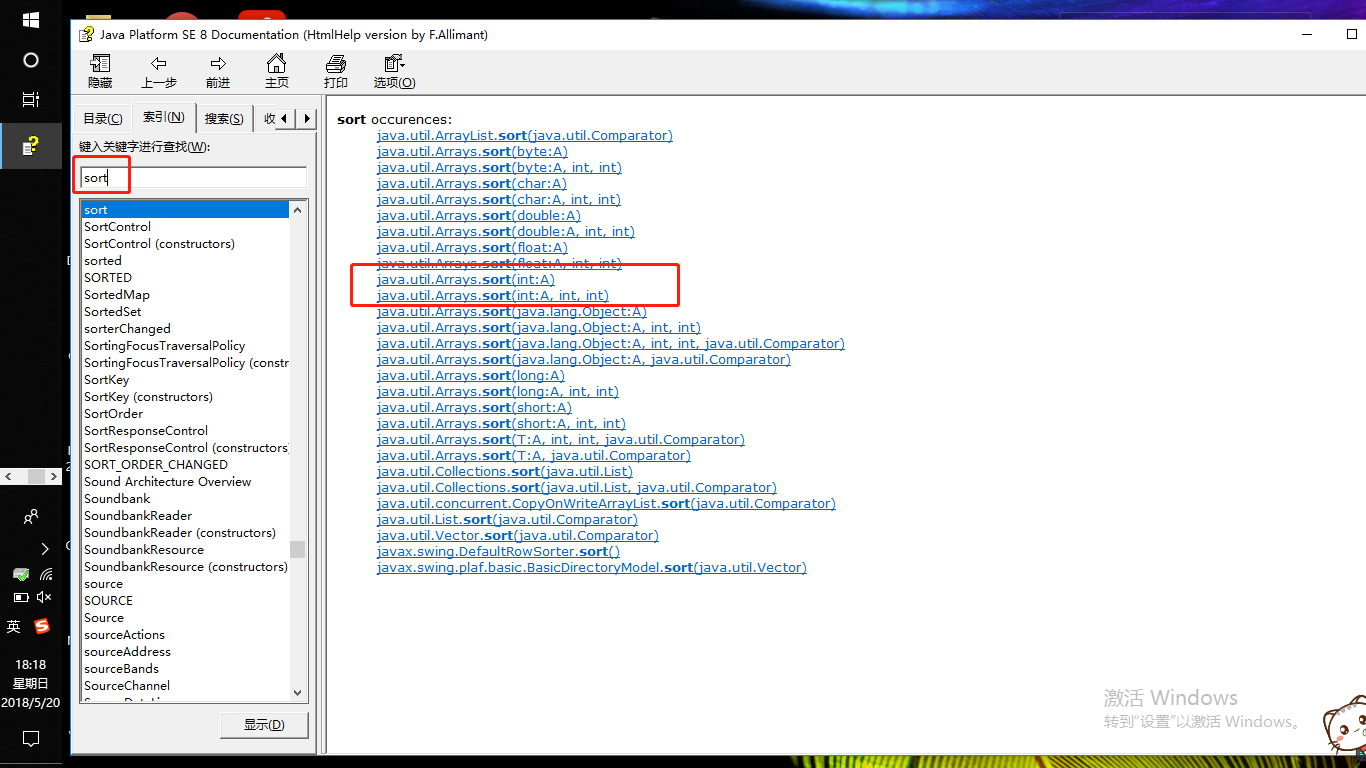Select 'Sound Architecture Overview' index entry
This screenshot has width=1366, height=768.
(x=168, y=482)
